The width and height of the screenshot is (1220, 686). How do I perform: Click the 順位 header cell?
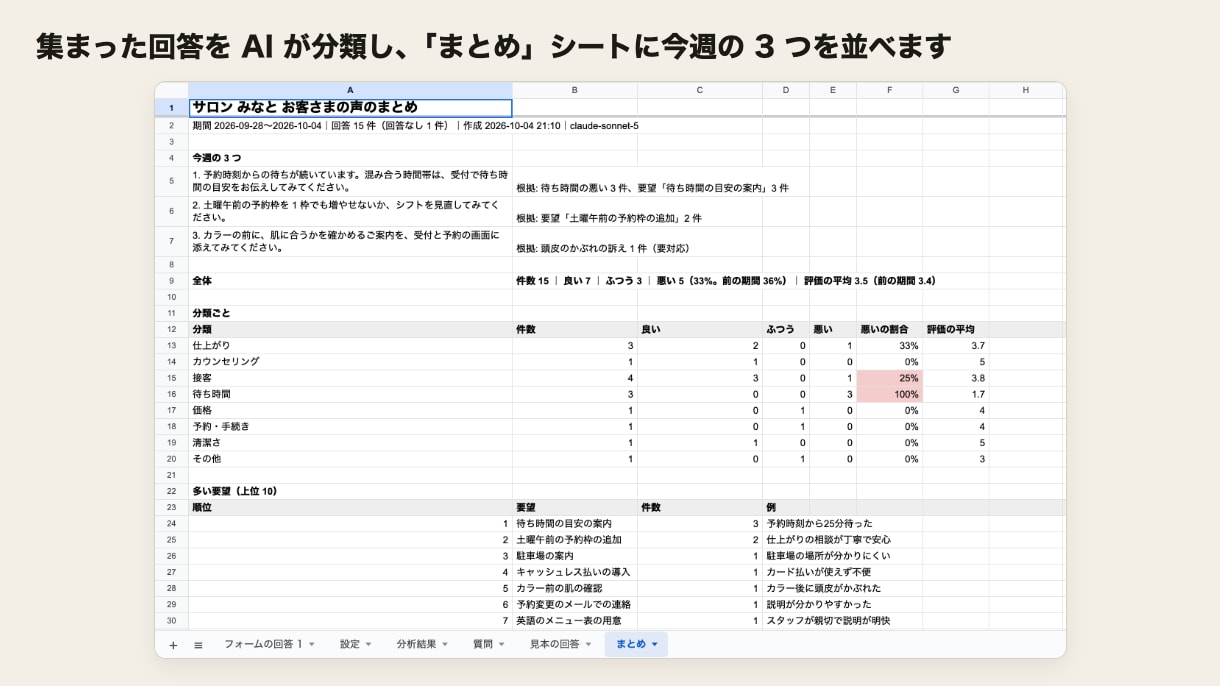[x=350, y=507]
